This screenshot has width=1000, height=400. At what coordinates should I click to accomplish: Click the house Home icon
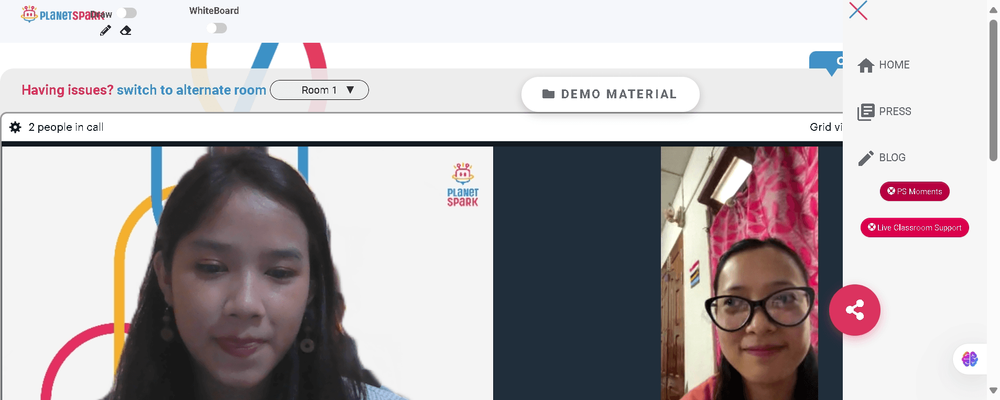pos(865,65)
